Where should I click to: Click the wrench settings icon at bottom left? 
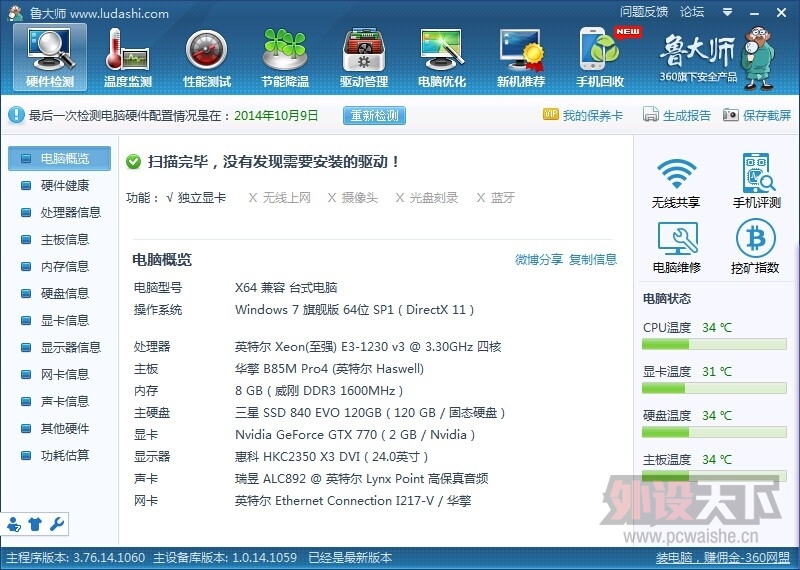pyautogui.click(x=57, y=524)
